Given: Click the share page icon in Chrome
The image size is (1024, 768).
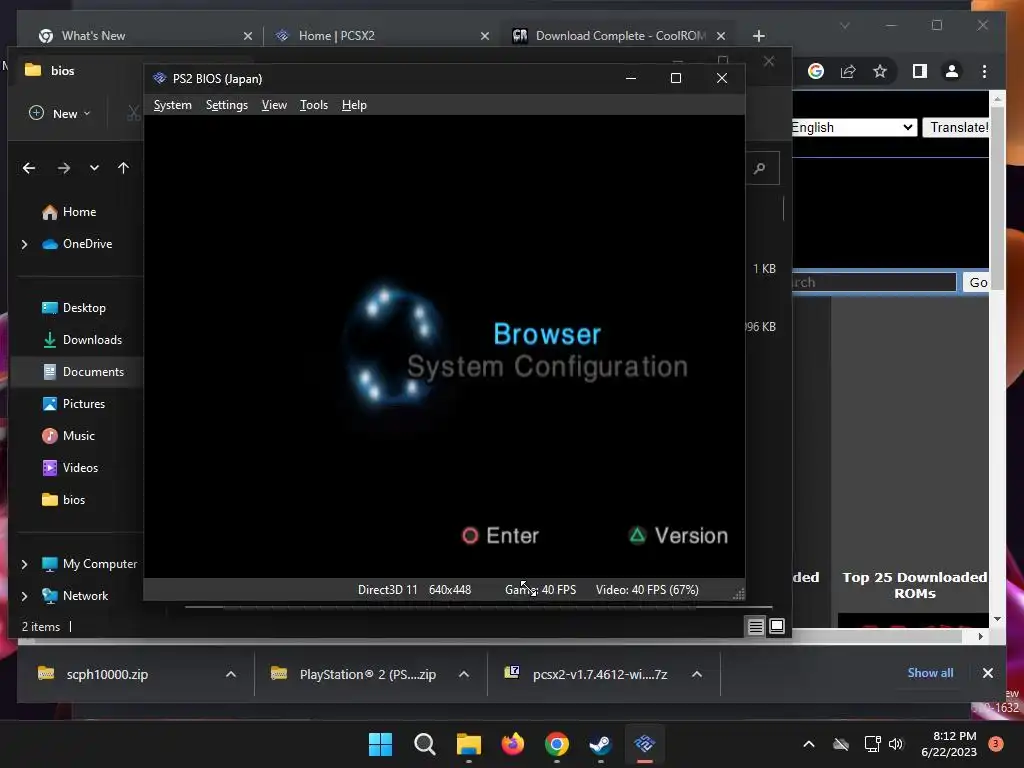Looking at the screenshot, I should coord(848,71).
